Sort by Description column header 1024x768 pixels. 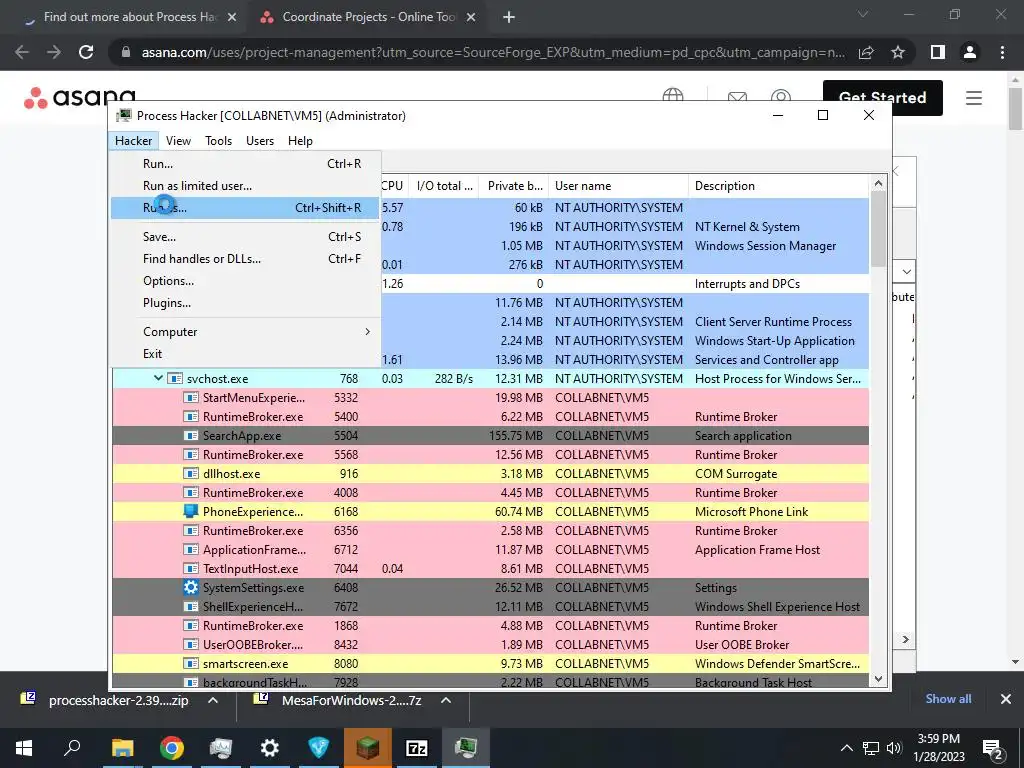tap(779, 185)
